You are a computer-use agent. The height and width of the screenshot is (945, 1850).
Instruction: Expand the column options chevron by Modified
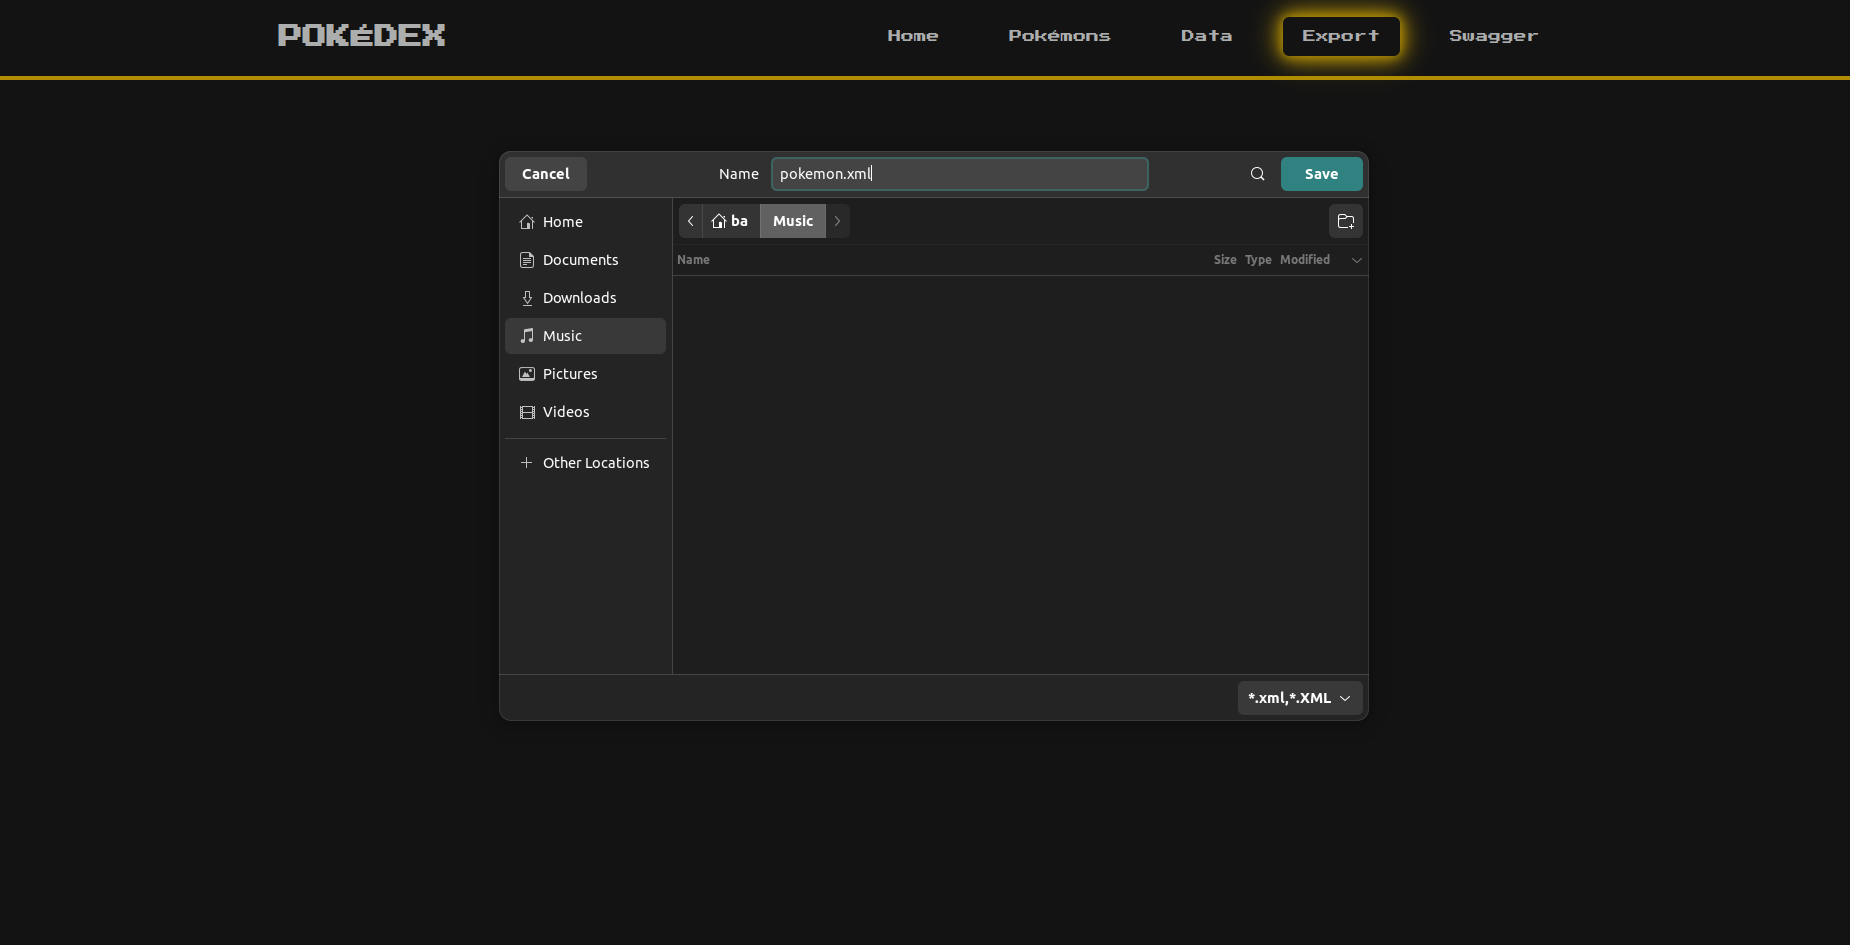1356,260
